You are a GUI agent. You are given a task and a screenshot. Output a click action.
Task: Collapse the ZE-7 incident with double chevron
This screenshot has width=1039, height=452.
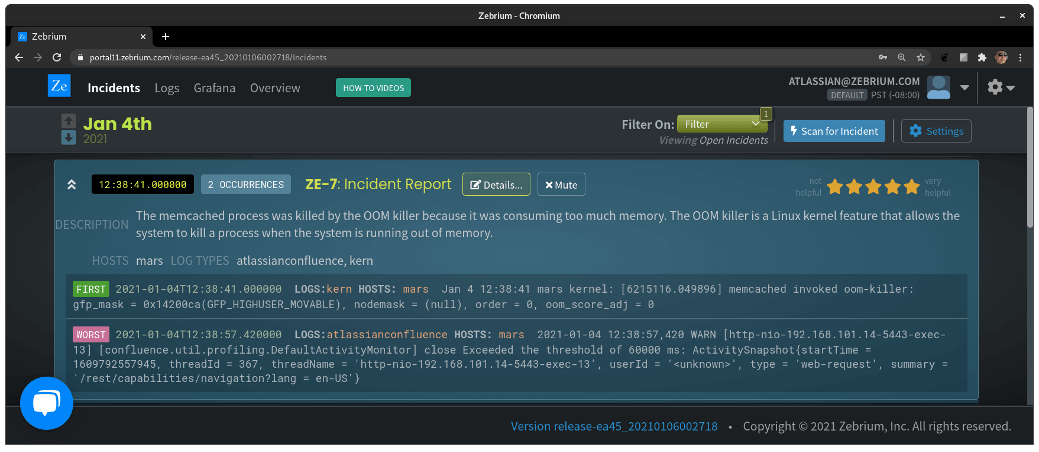click(72, 185)
